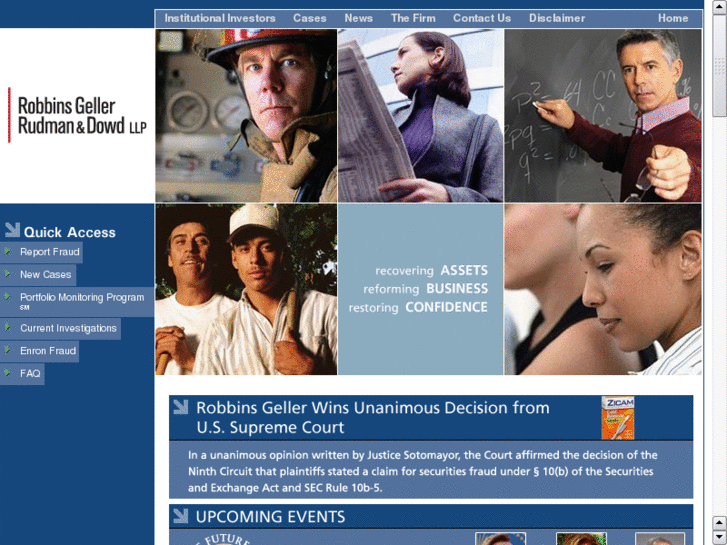Viewport: 727px width, 545px height.
Task: Go to the Home page
Action: pyautogui.click(x=673, y=19)
